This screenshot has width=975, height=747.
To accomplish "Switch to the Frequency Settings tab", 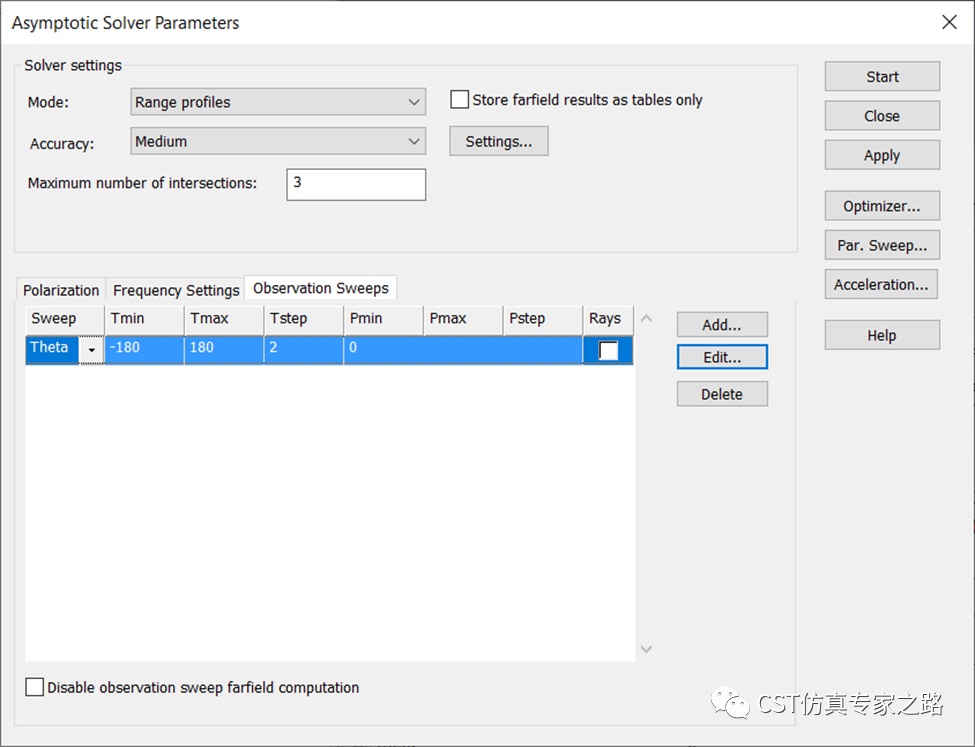I will pos(176,290).
